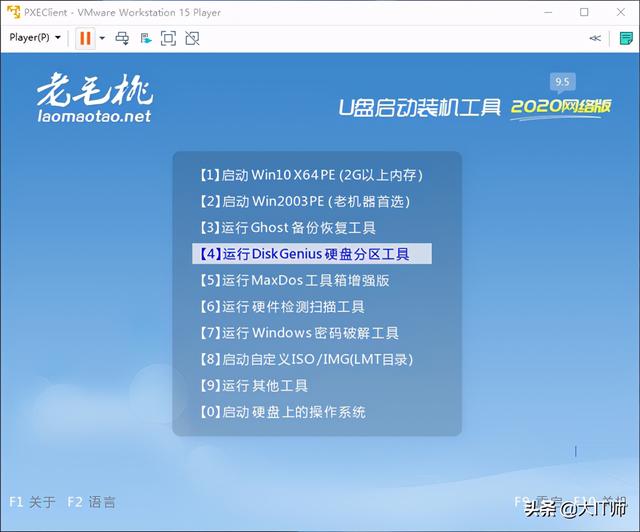This screenshot has height=532, width=640.
Task: Open the Player(P) menu
Action: pyautogui.click(x=35, y=38)
